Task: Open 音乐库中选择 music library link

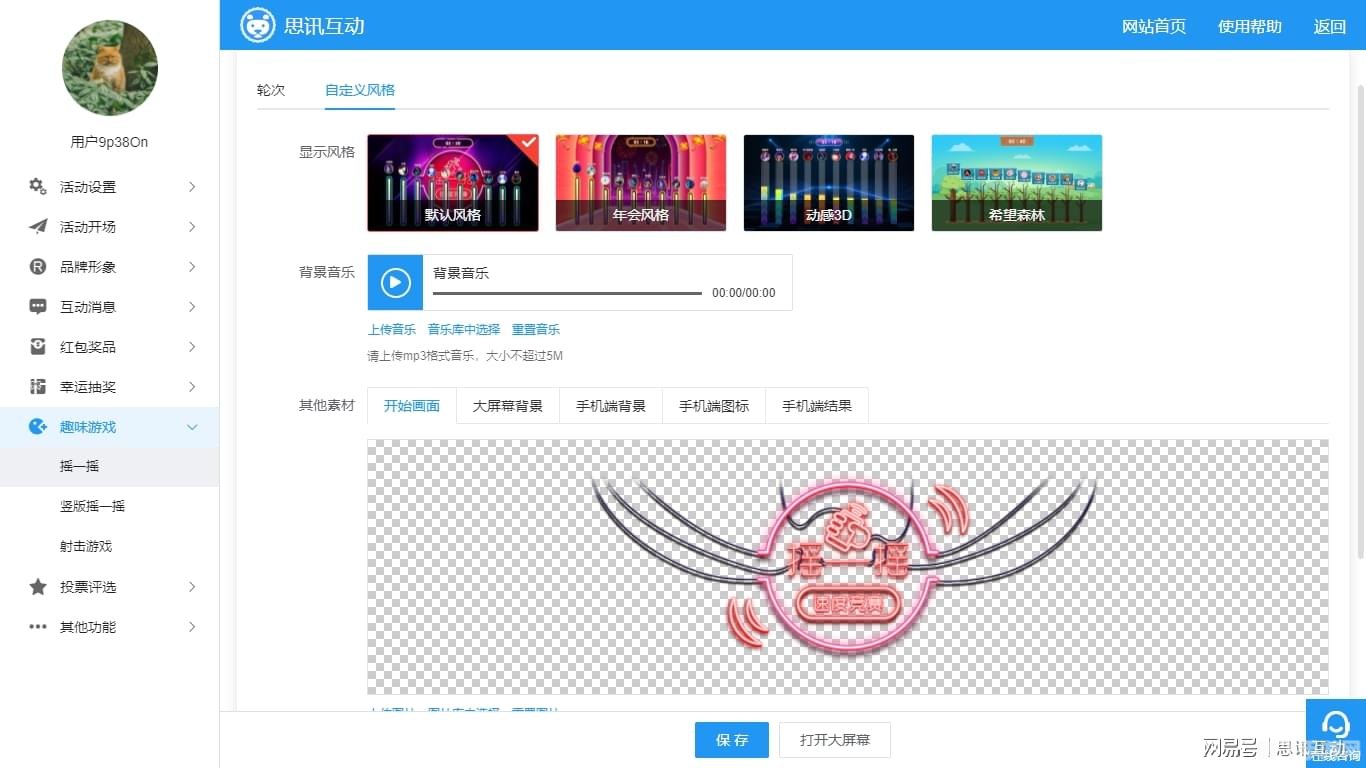Action: (463, 328)
